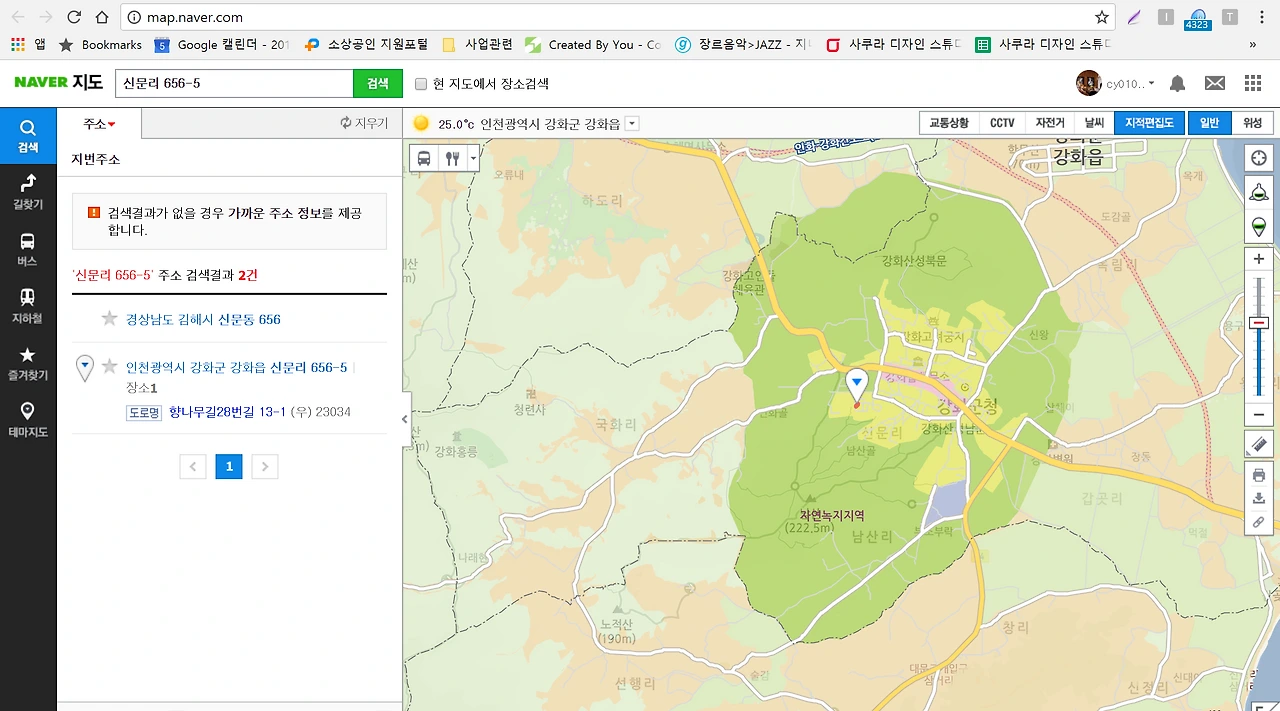Screen dimensions: 1280x711
Task: Toggle the 지적편집도 overlay button
Action: coord(1149,122)
